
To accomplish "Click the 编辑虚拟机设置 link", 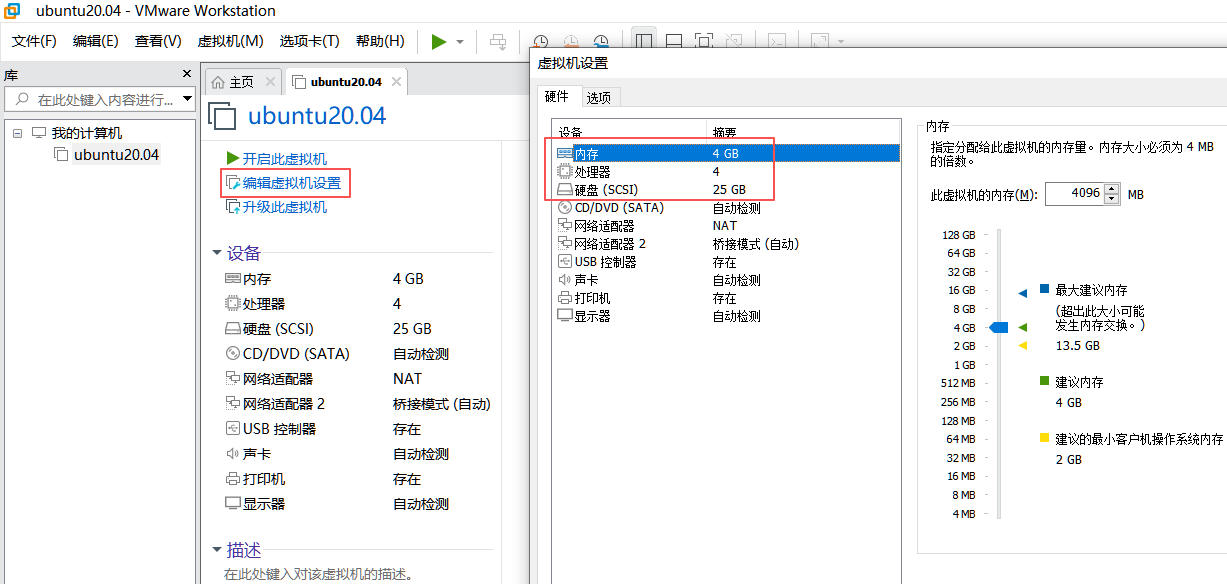I will (x=291, y=183).
